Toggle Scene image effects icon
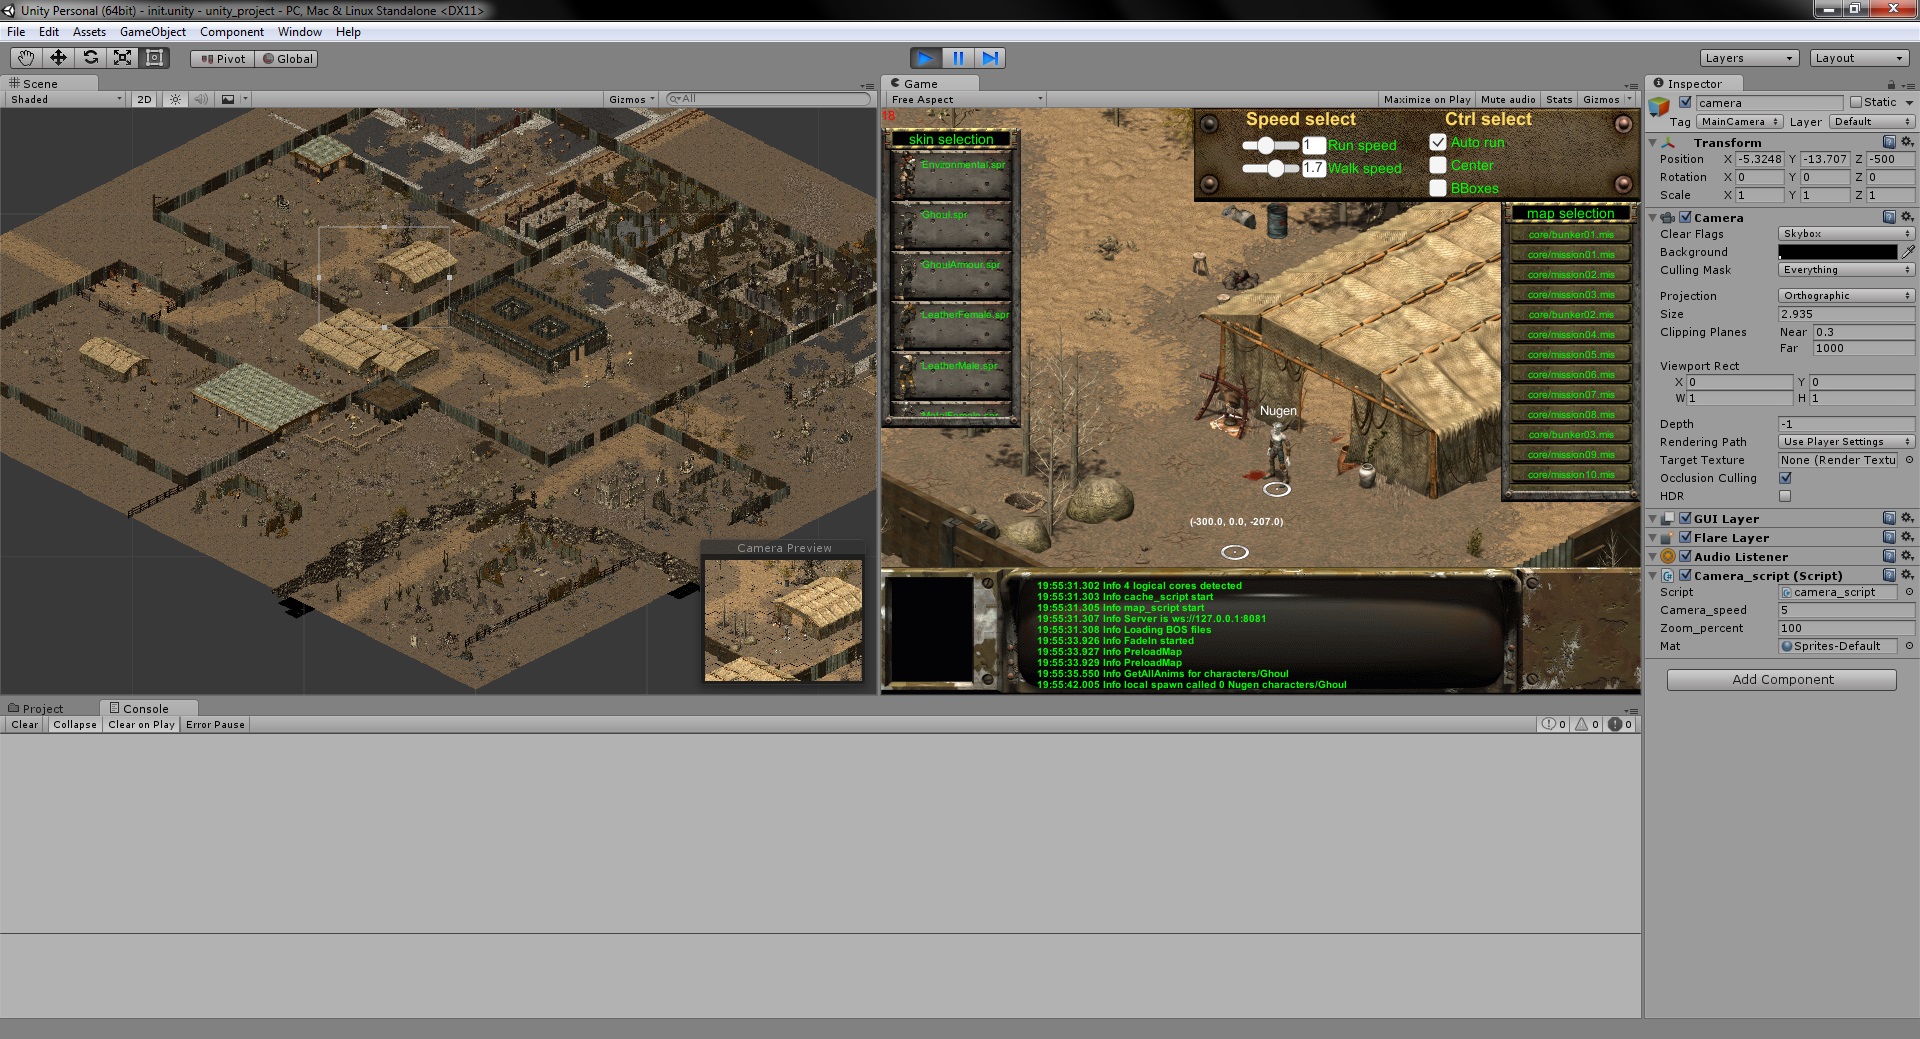This screenshot has height=1039, width=1920. coord(228,99)
